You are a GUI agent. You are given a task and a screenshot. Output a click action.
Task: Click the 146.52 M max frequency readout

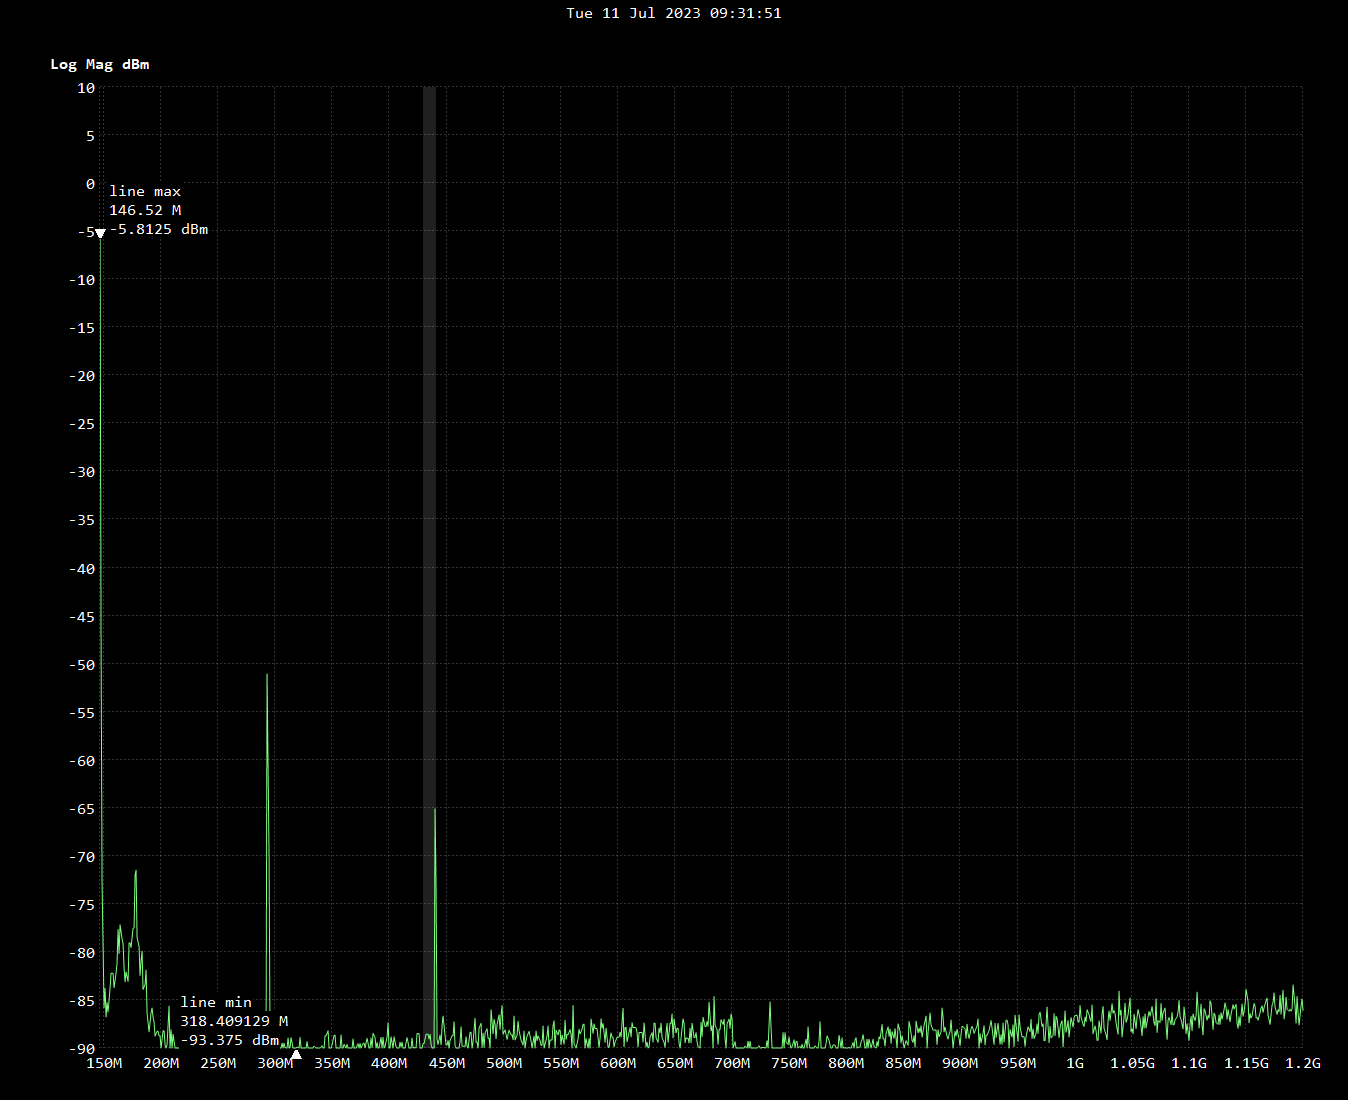tap(145, 210)
